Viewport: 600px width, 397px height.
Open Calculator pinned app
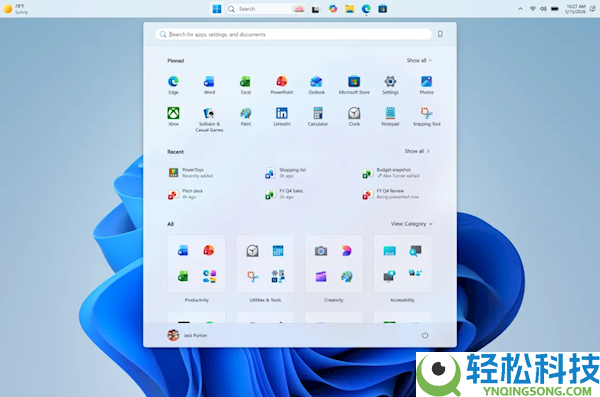pyautogui.click(x=318, y=116)
